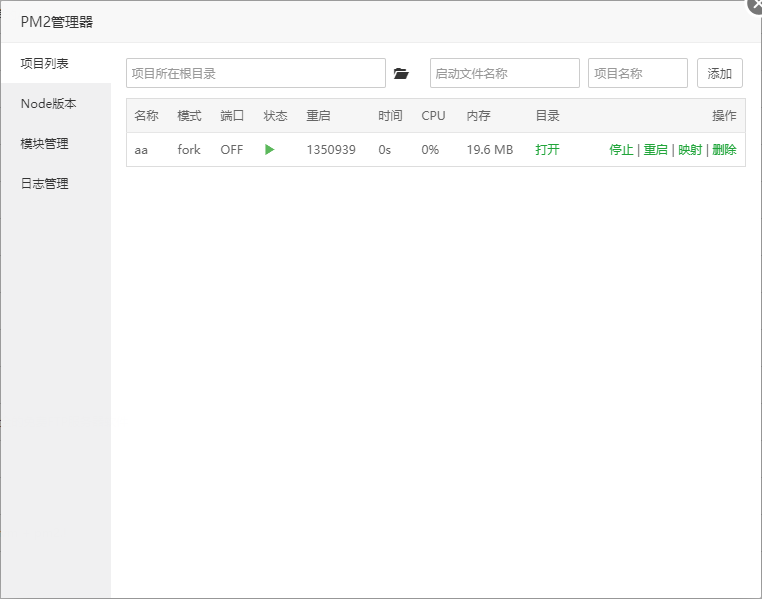
Task: Close the PM2 manager dialog
Action: 756,5
